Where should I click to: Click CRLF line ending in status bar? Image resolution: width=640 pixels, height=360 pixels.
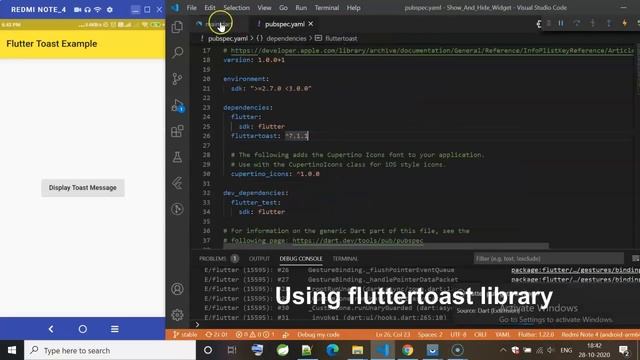480,334
